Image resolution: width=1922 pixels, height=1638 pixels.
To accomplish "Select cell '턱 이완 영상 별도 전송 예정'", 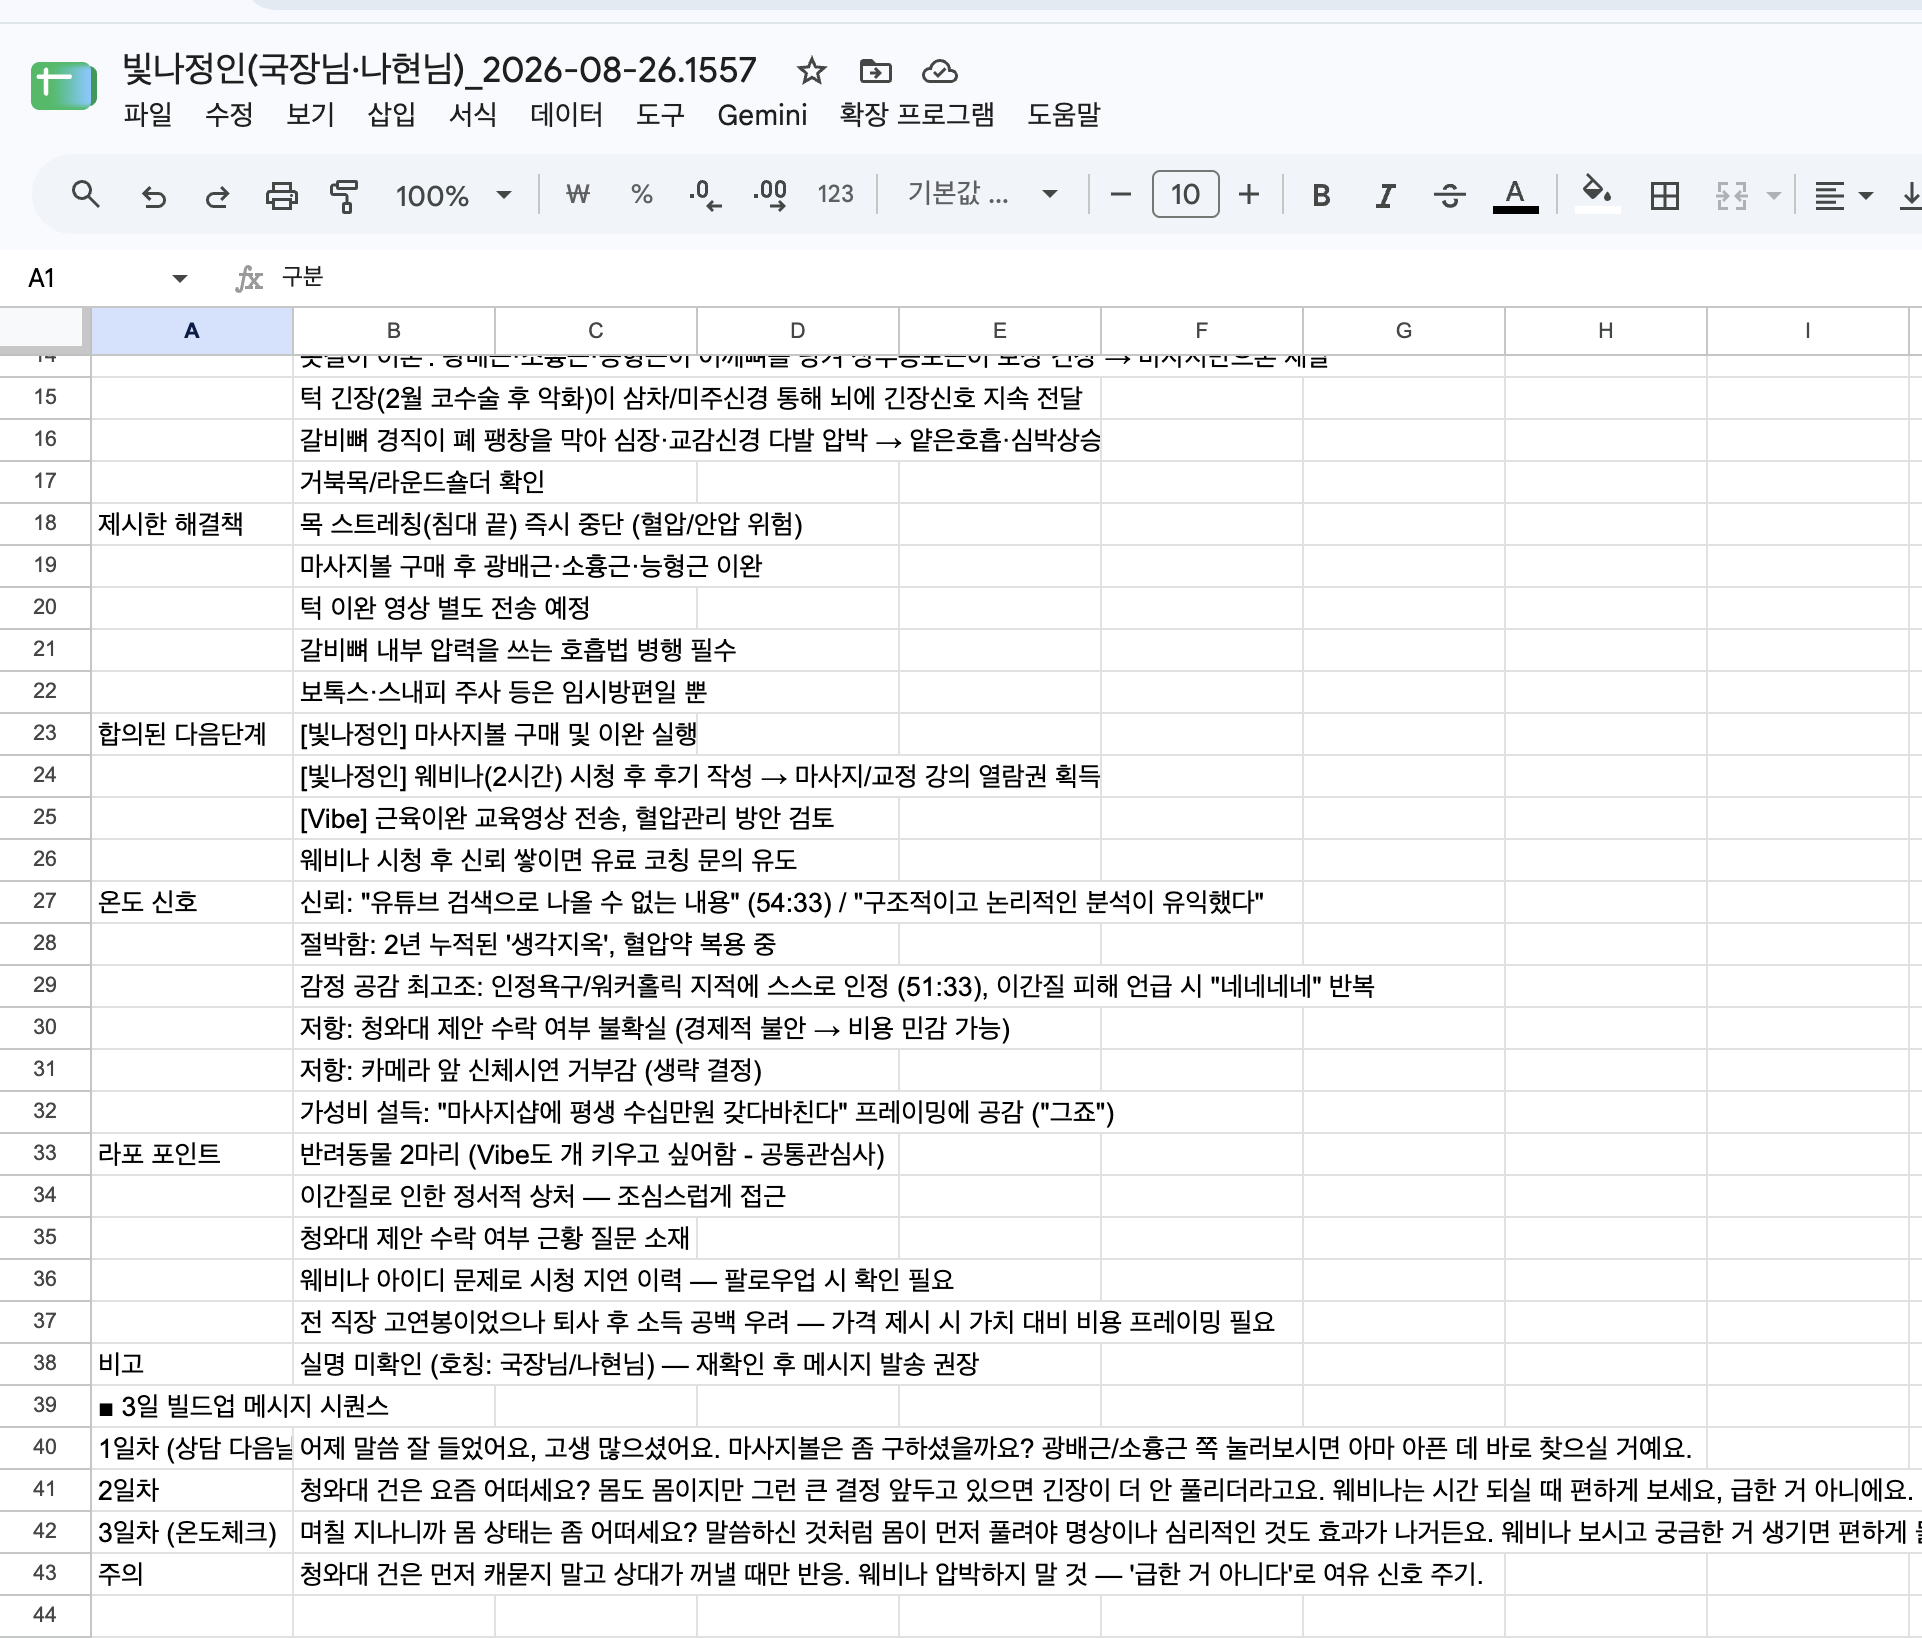I will (394, 607).
